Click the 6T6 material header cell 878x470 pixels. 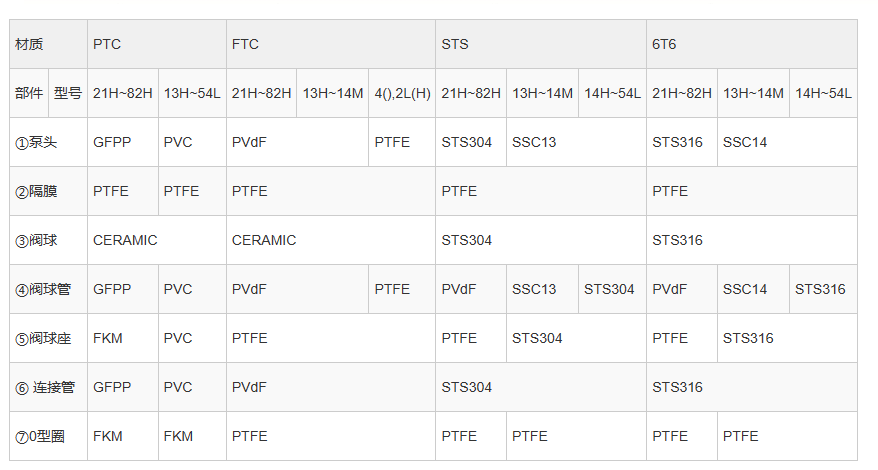tap(751, 44)
